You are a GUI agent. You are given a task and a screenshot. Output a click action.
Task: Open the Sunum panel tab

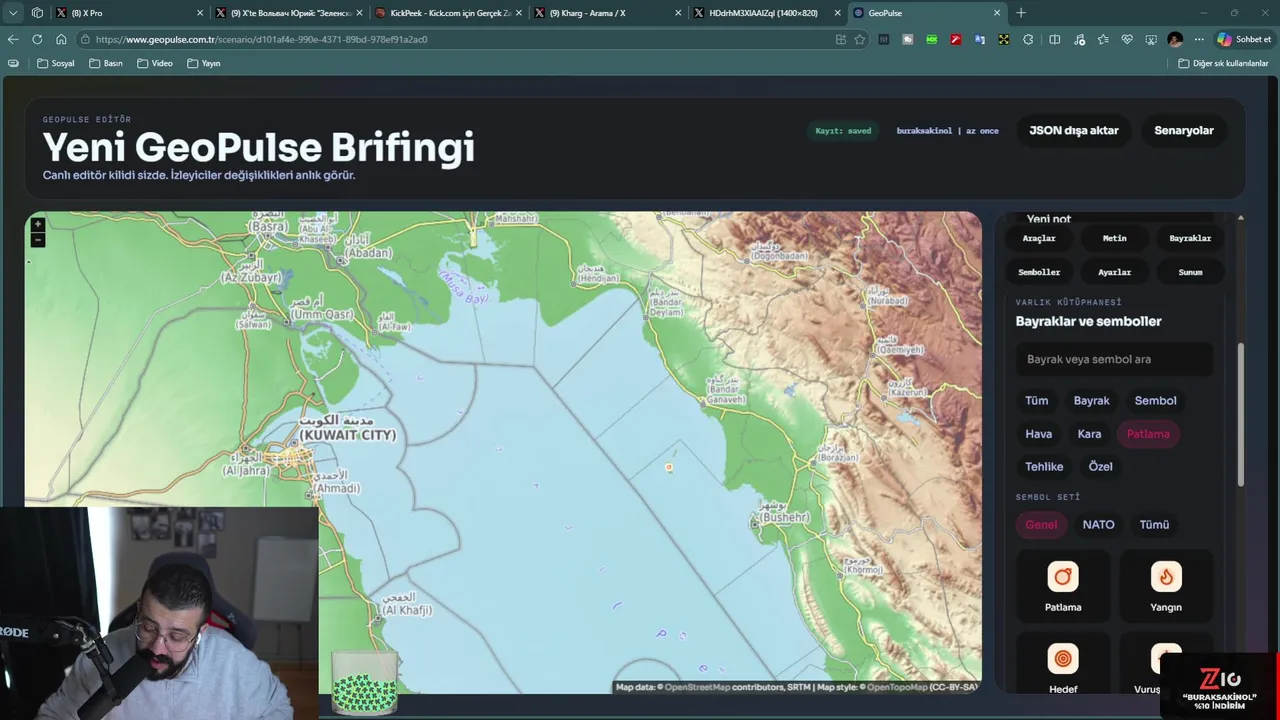click(x=1190, y=272)
